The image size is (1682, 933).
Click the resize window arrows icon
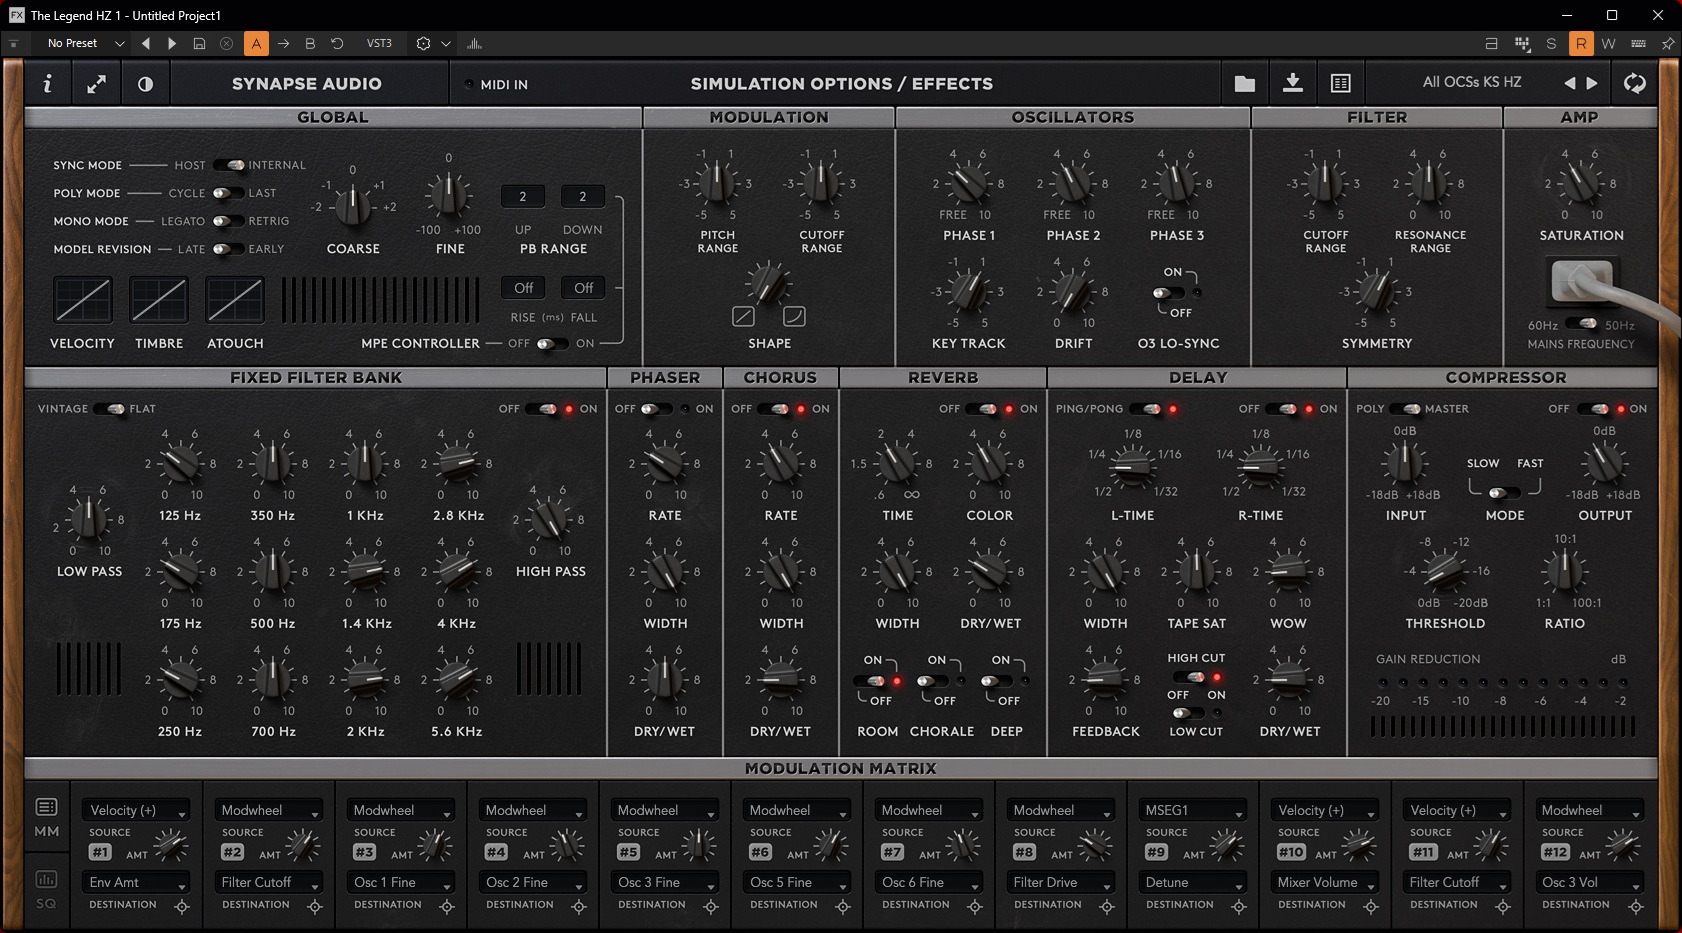96,84
